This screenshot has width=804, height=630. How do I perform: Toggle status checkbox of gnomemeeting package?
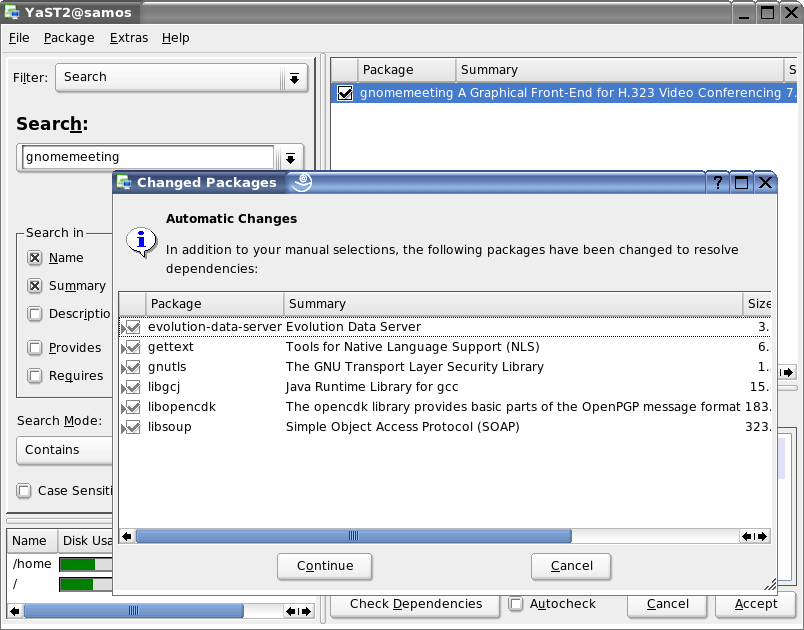click(345, 93)
